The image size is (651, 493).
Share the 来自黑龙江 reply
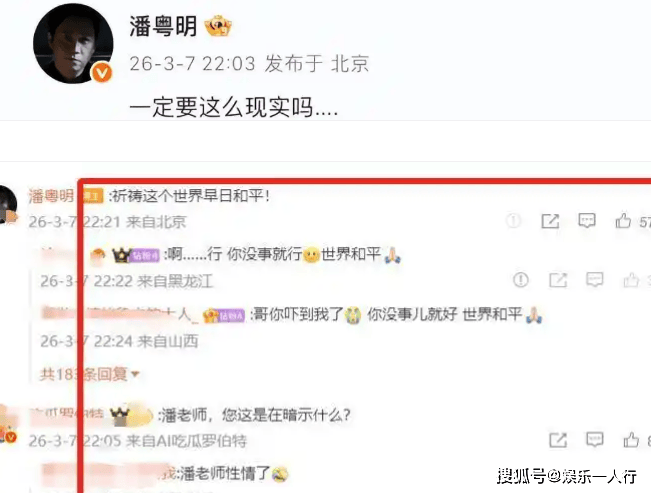point(558,280)
